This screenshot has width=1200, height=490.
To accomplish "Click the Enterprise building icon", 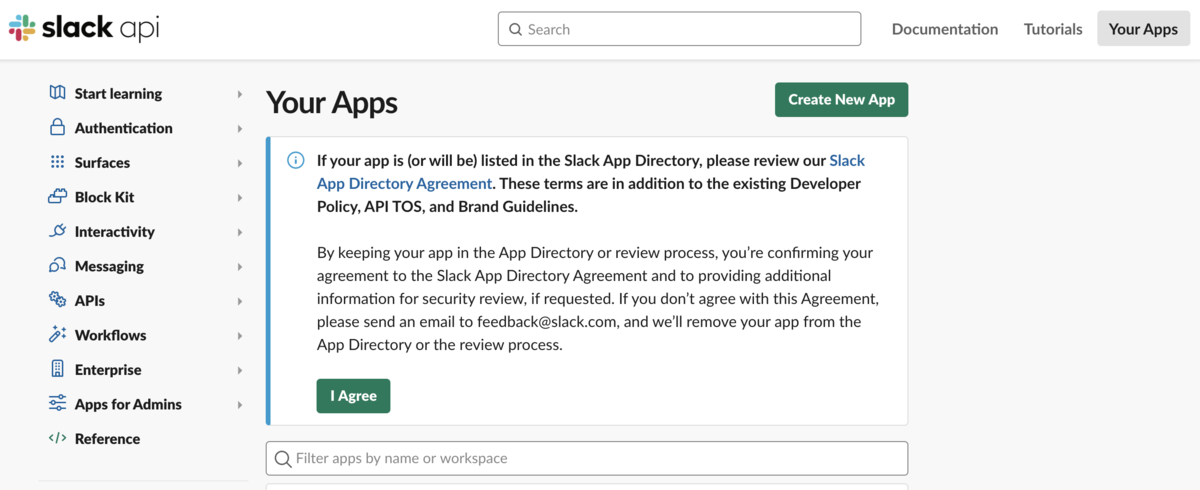I will (x=57, y=369).
